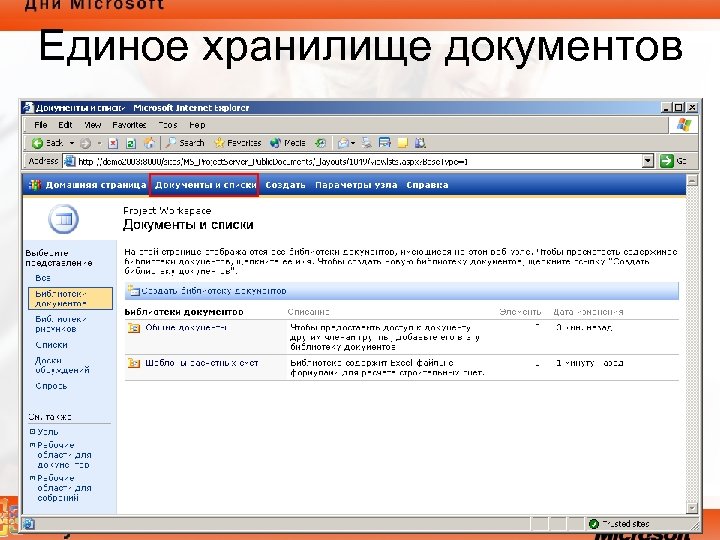Click the IE Back button
This screenshot has width=720, height=540.
tap(47, 143)
